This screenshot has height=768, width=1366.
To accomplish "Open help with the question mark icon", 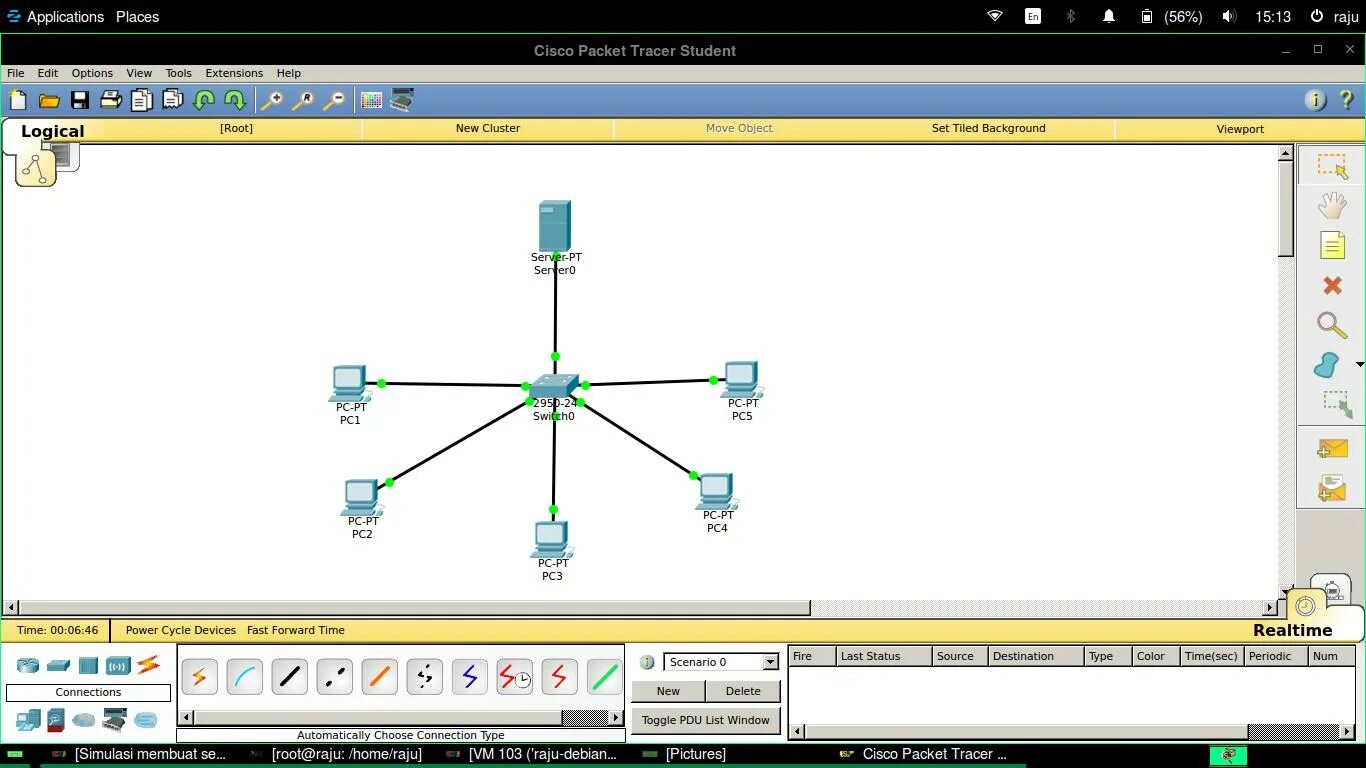I will [1346, 100].
